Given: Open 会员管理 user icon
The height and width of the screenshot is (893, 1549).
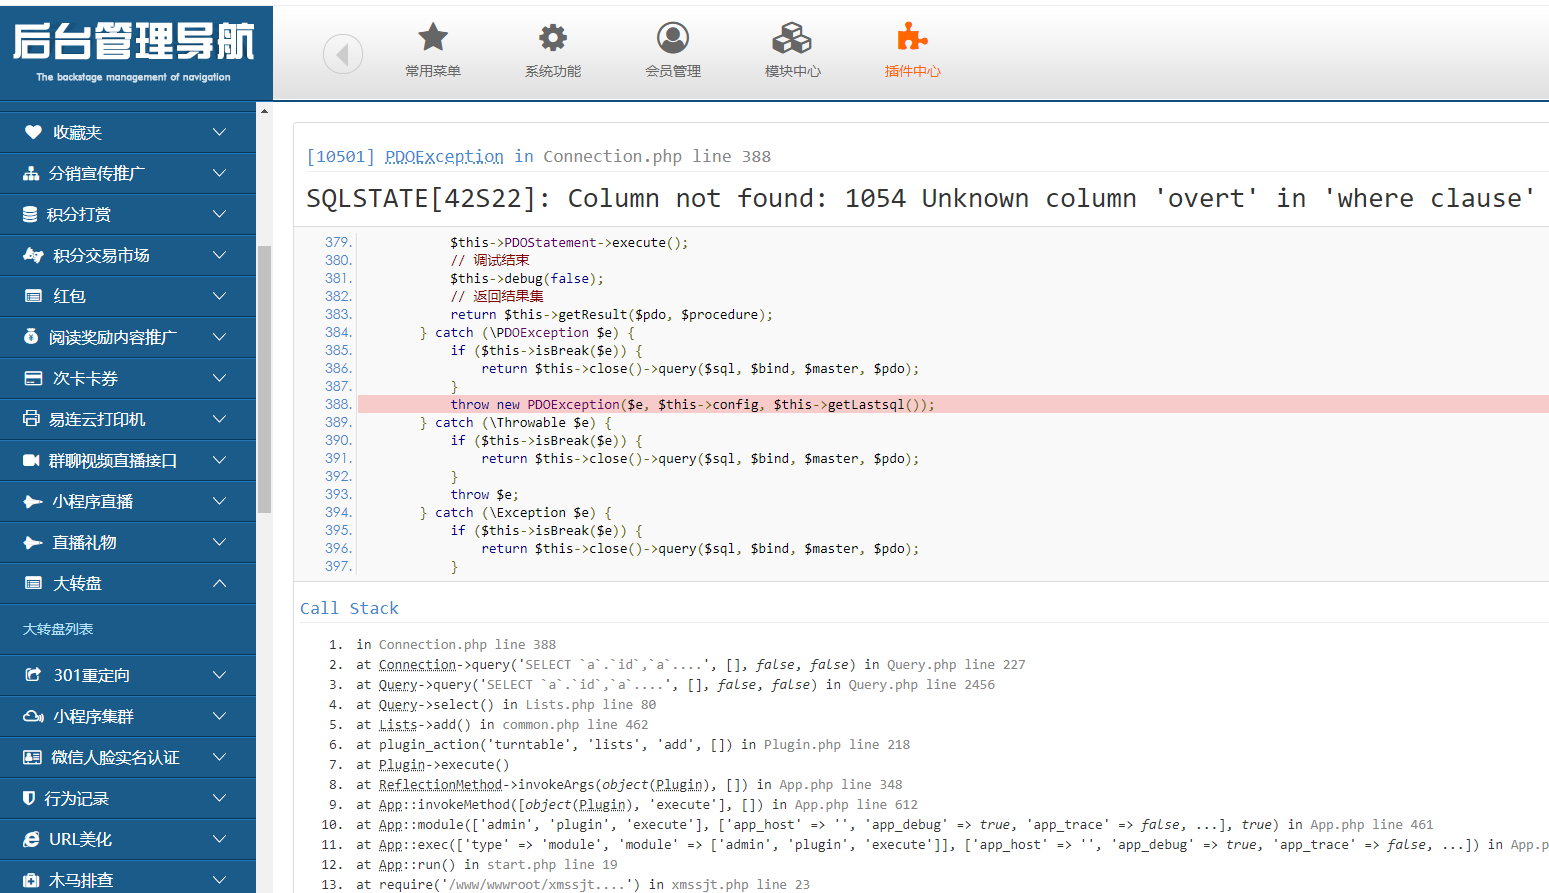Looking at the screenshot, I should 673,38.
